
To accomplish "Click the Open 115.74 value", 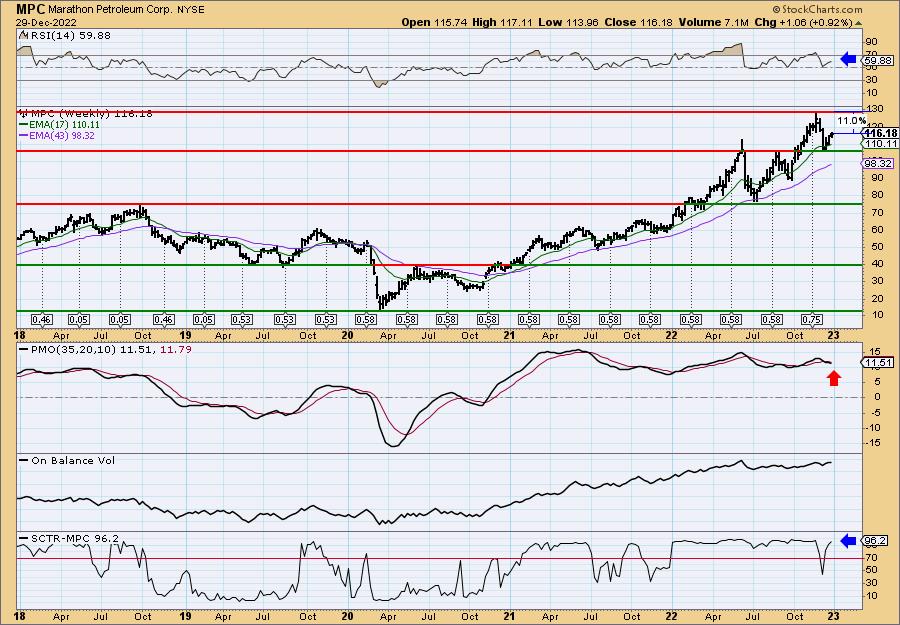I will [435, 22].
